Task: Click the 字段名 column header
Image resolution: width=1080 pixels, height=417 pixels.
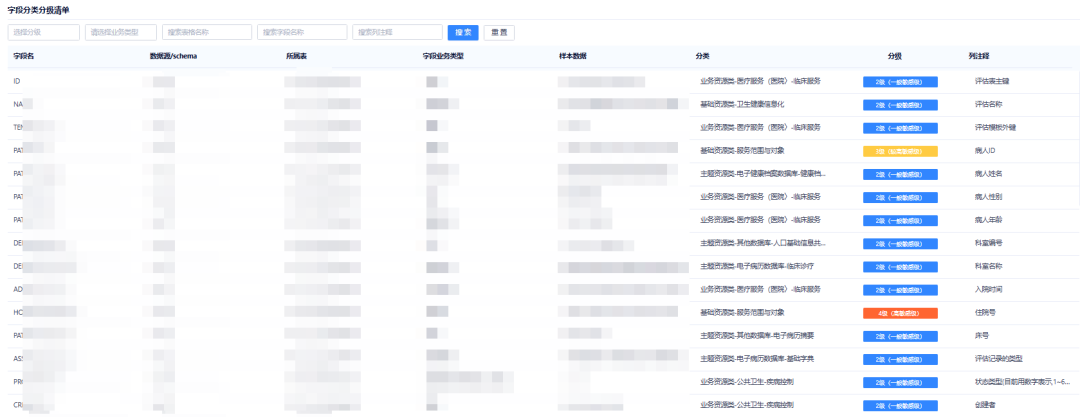Action: tap(24, 55)
